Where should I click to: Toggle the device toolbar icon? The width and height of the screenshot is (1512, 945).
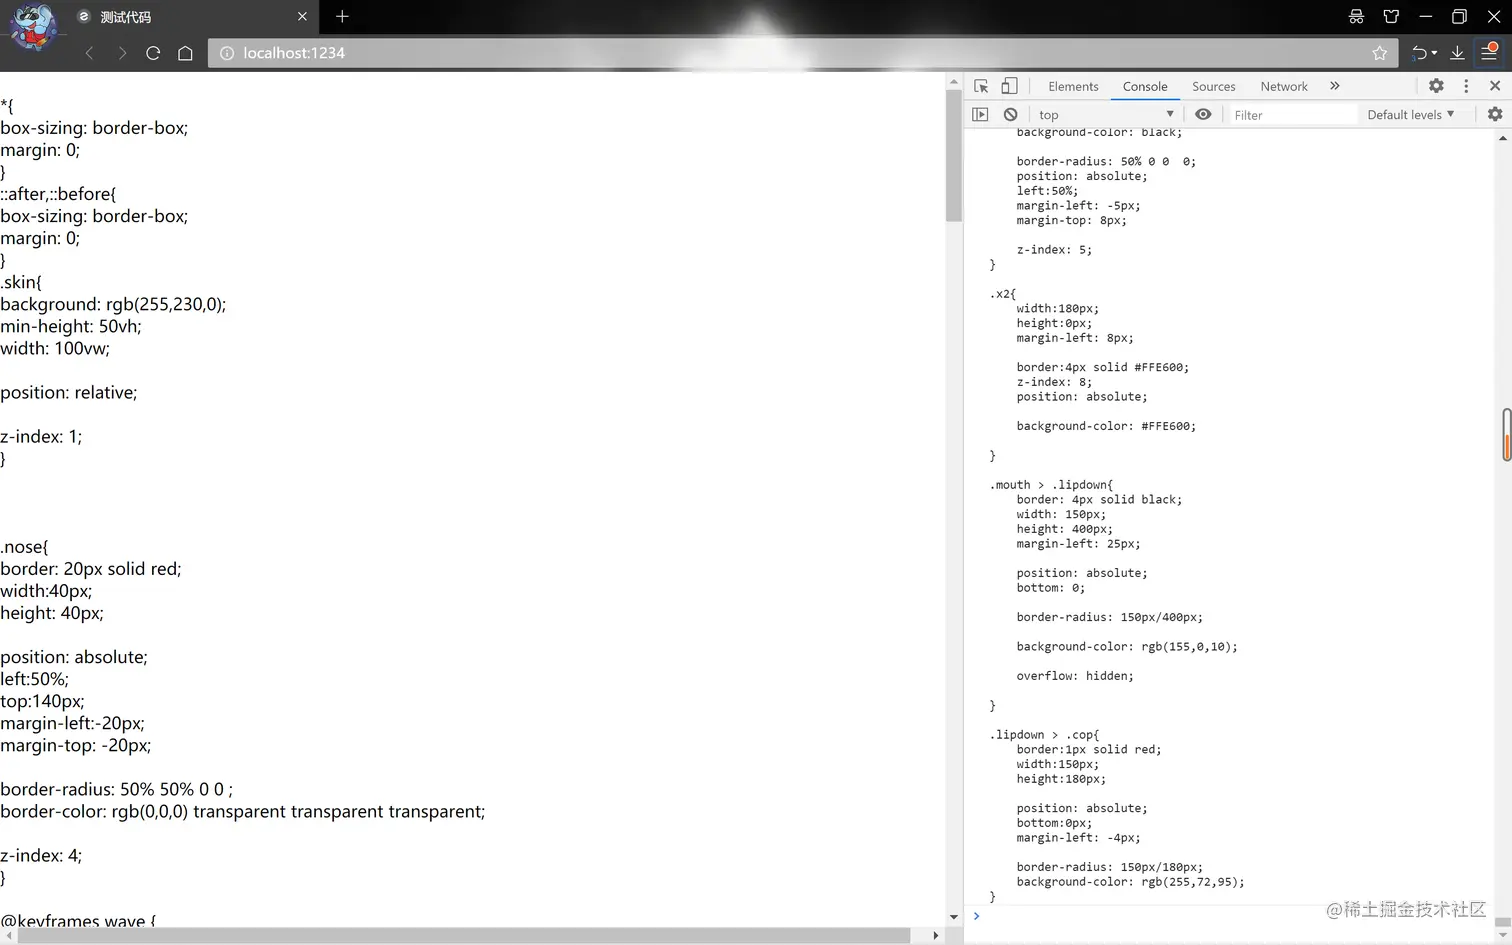[x=1009, y=86]
